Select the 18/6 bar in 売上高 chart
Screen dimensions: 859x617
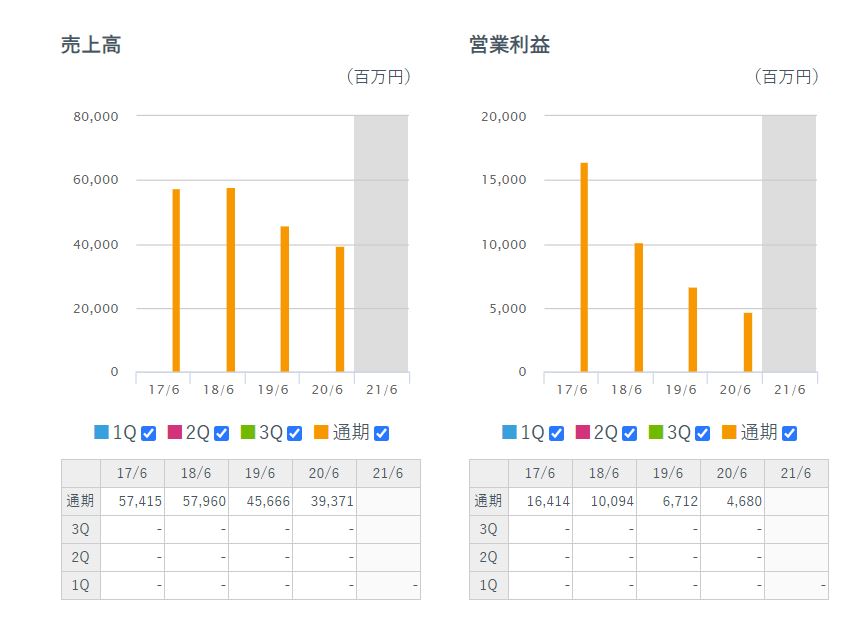click(x=231, y=280)
